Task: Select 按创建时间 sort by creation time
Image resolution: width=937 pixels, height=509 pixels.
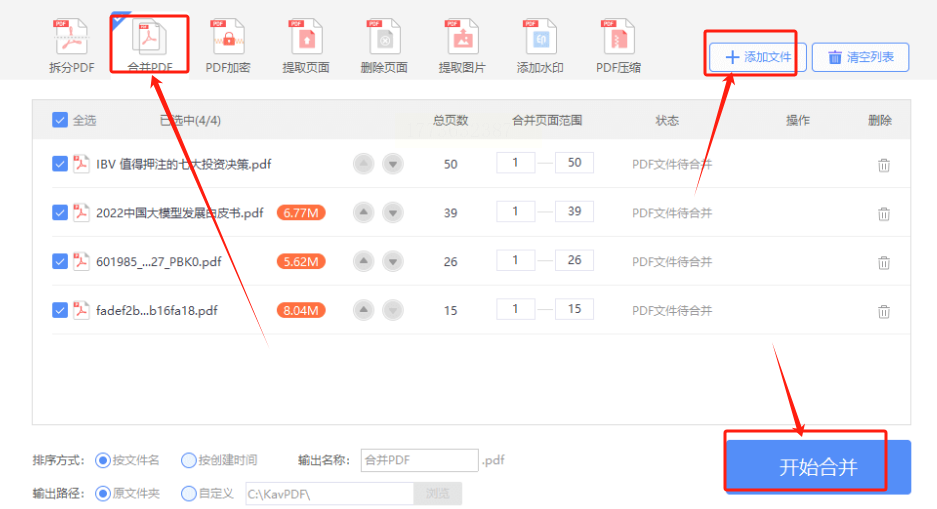Action: coord(189,460)
